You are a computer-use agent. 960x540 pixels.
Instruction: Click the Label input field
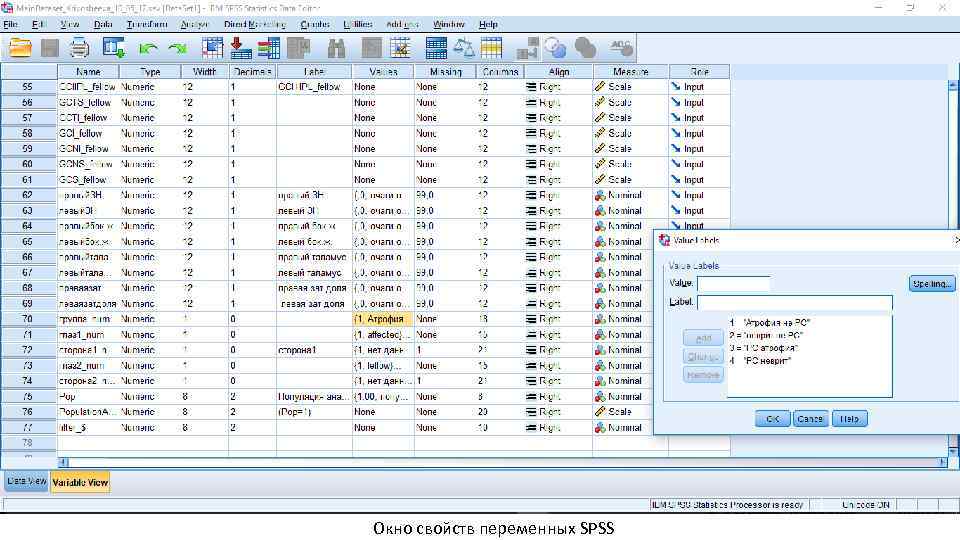[x=795, y=302]
